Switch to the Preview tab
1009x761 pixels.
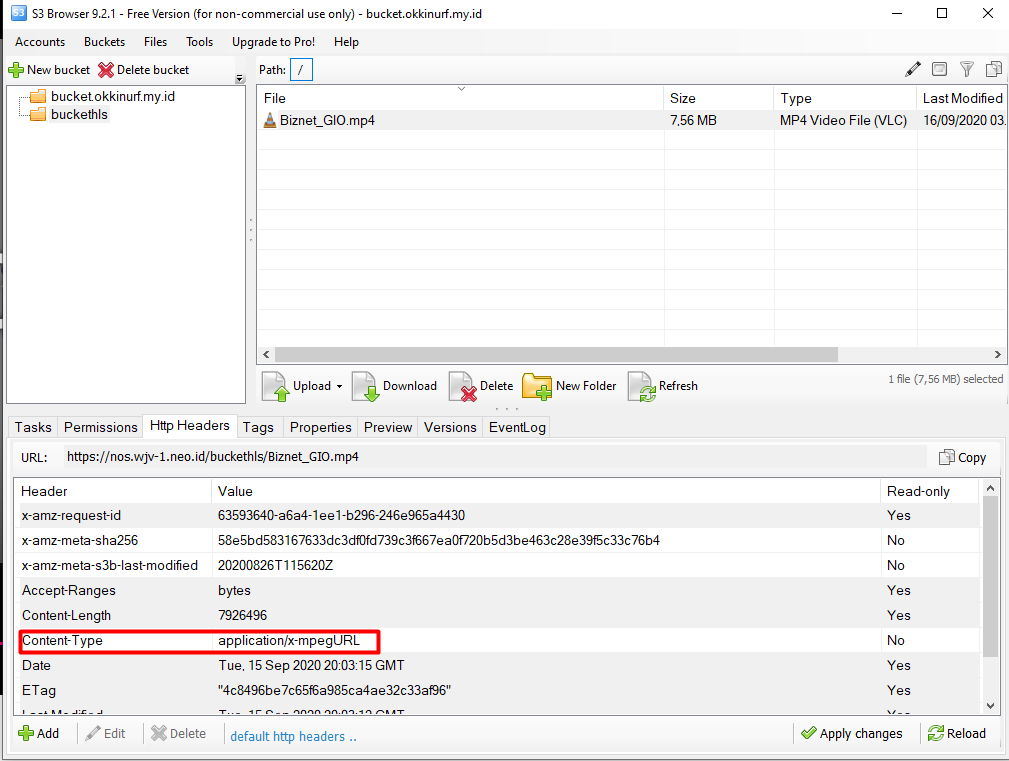click(387, 427)
